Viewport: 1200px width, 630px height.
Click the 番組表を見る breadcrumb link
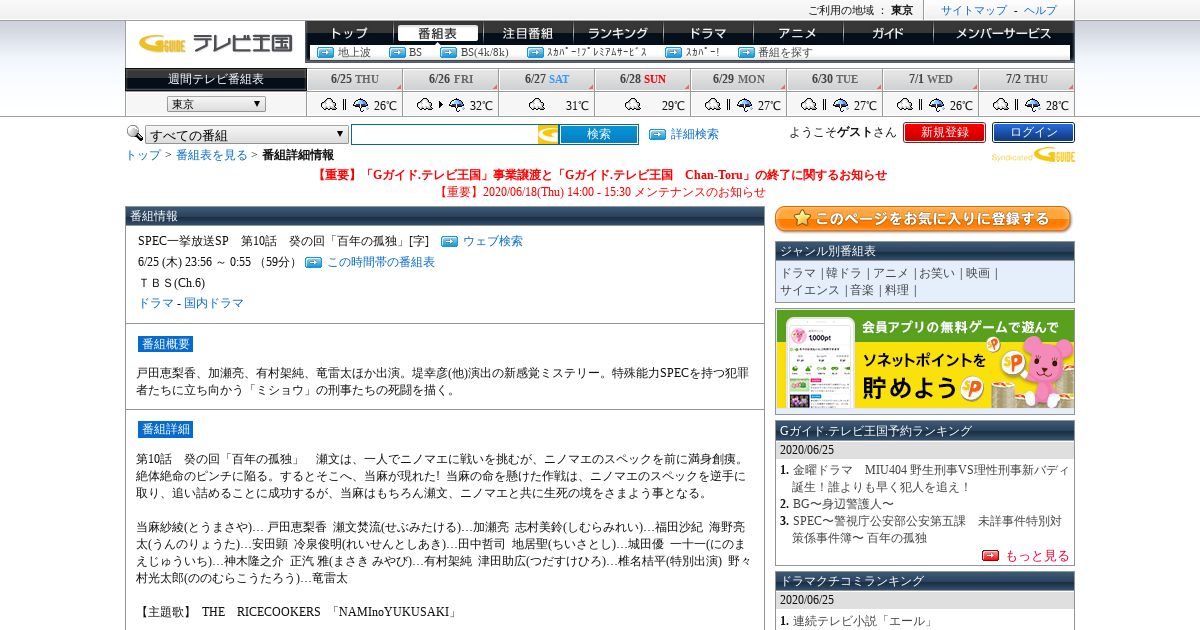point(212,155)
